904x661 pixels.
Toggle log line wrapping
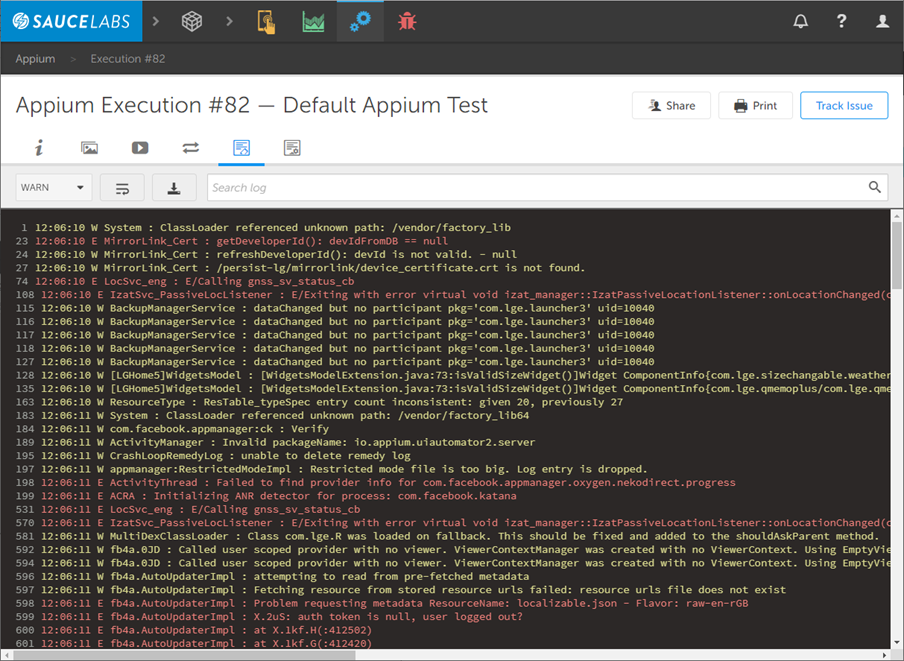click(122, 187)
